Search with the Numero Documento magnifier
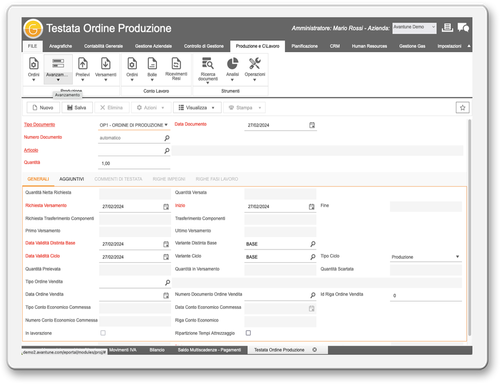 pos(167,138)
